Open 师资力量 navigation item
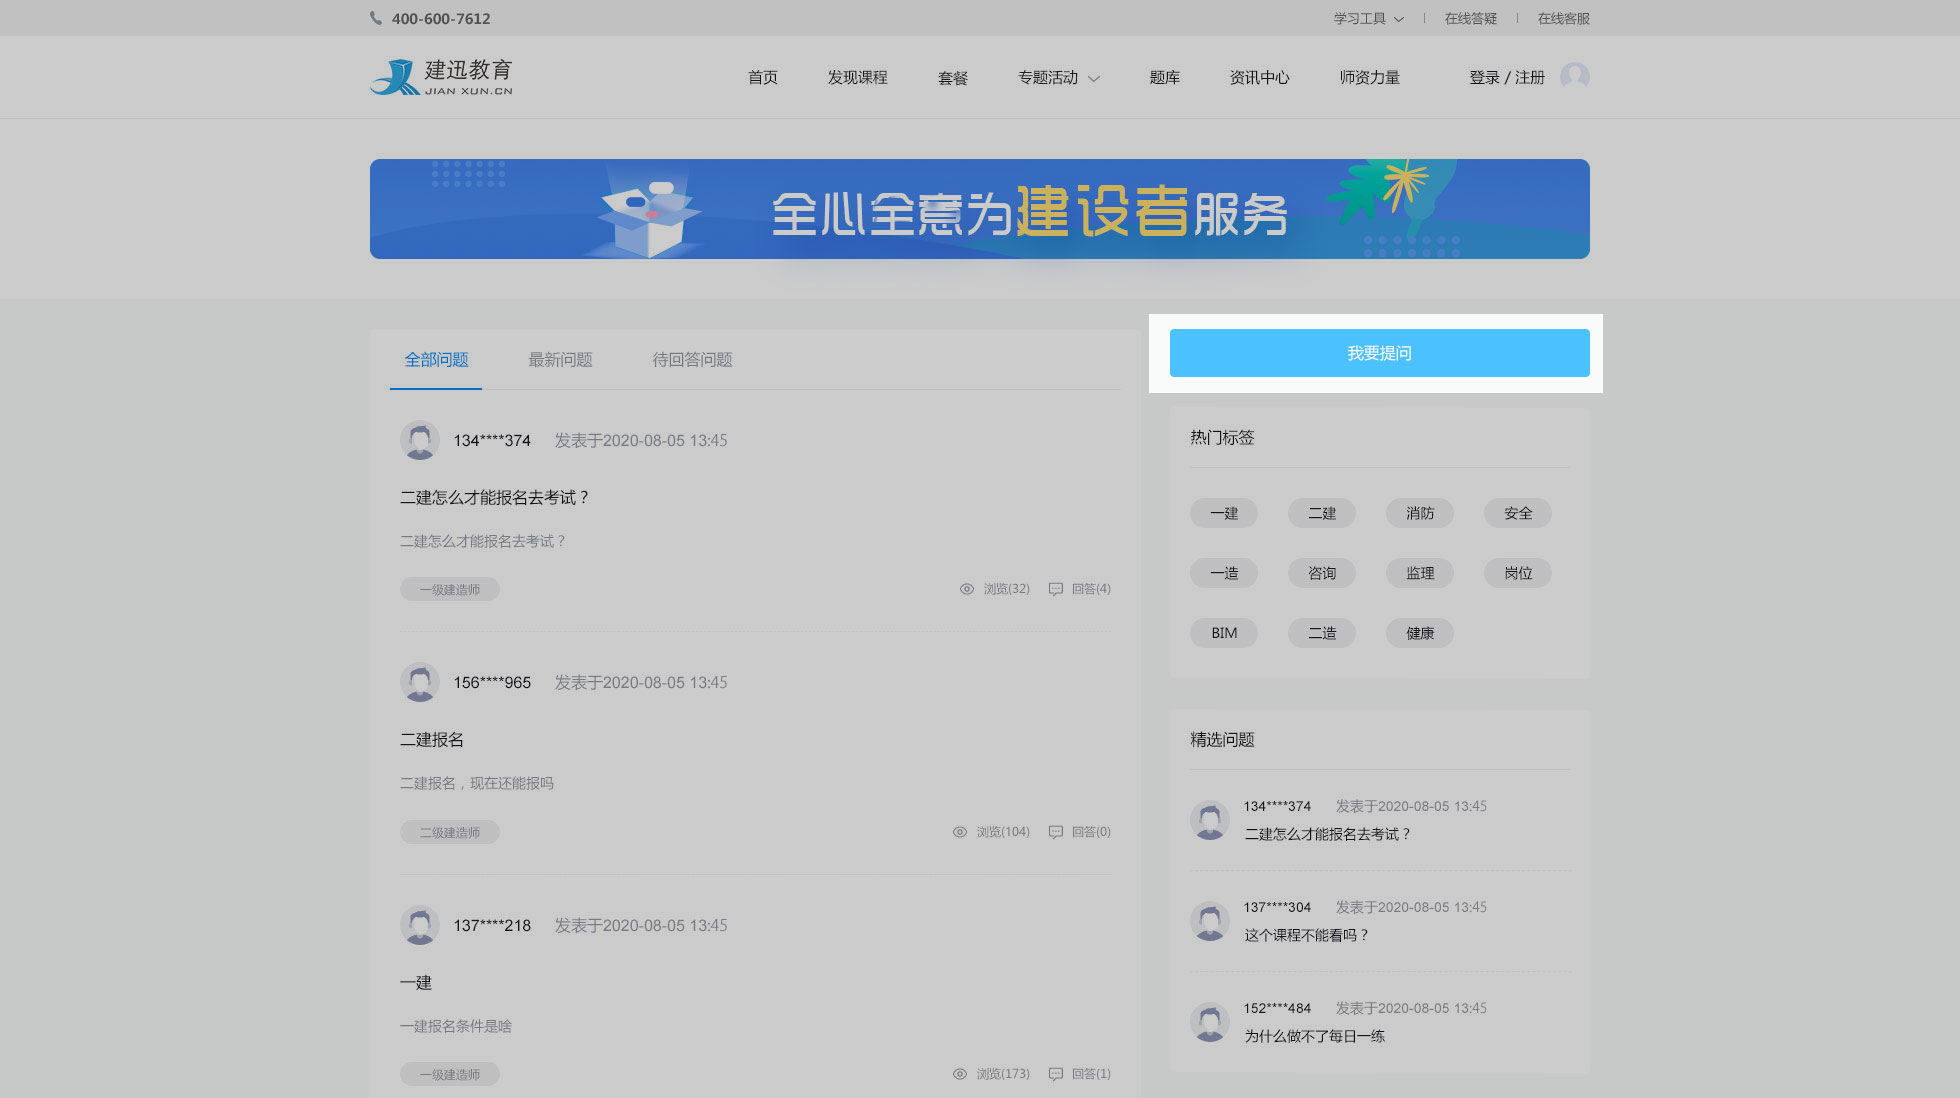This screenshot has height=1098, width=1960. [1369, 77]
